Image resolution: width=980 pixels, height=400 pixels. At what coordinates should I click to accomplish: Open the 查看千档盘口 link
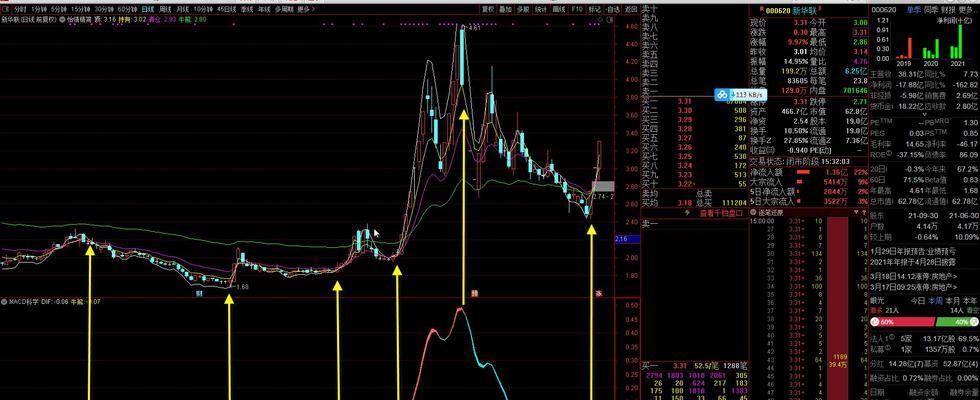[x=721, y=213]
